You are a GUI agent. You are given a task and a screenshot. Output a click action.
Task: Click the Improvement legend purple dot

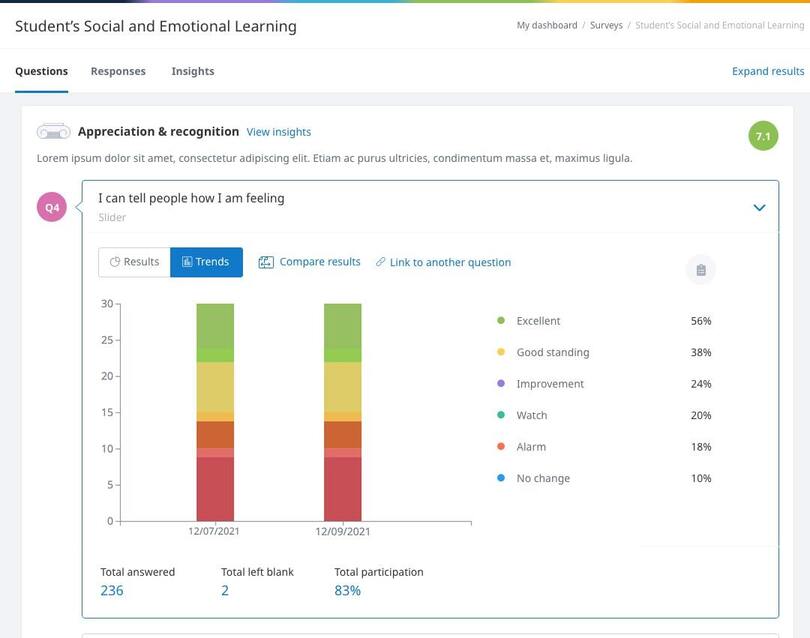click(x=501, y=383)
